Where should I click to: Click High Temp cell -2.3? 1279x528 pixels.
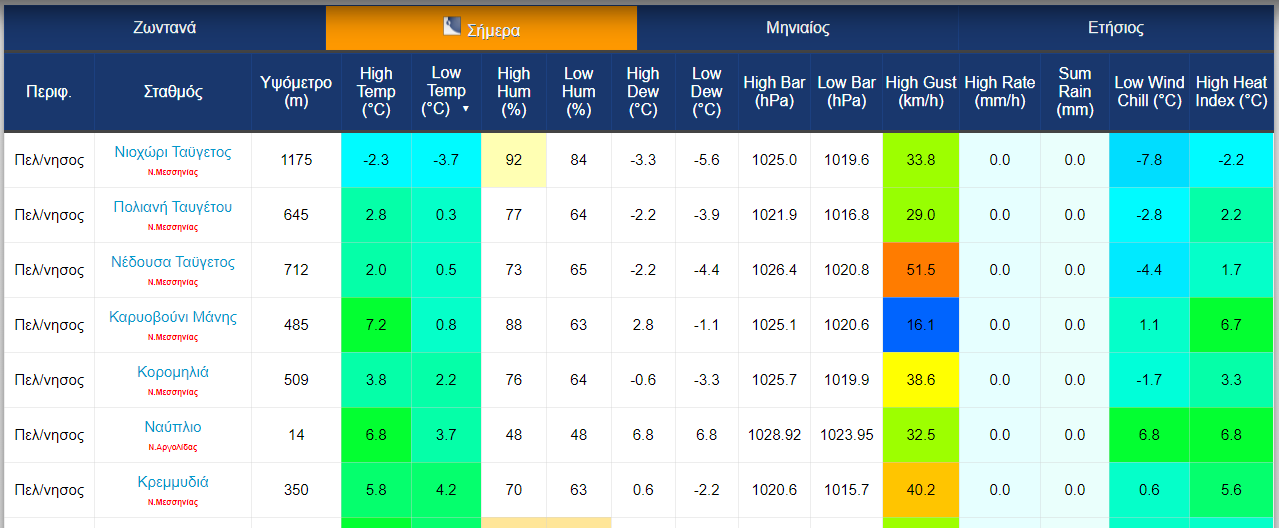(376, 160)
